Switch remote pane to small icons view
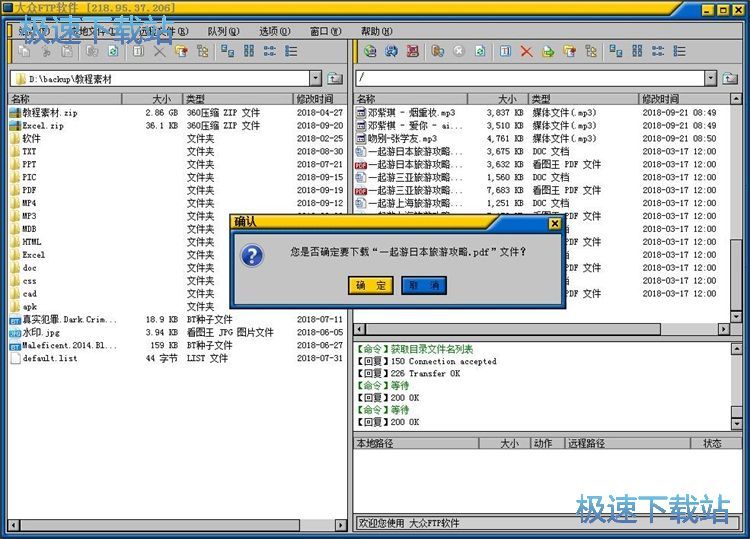Viewport: 750px width, 539px height. pyautogui.click(x=637, y=51)
